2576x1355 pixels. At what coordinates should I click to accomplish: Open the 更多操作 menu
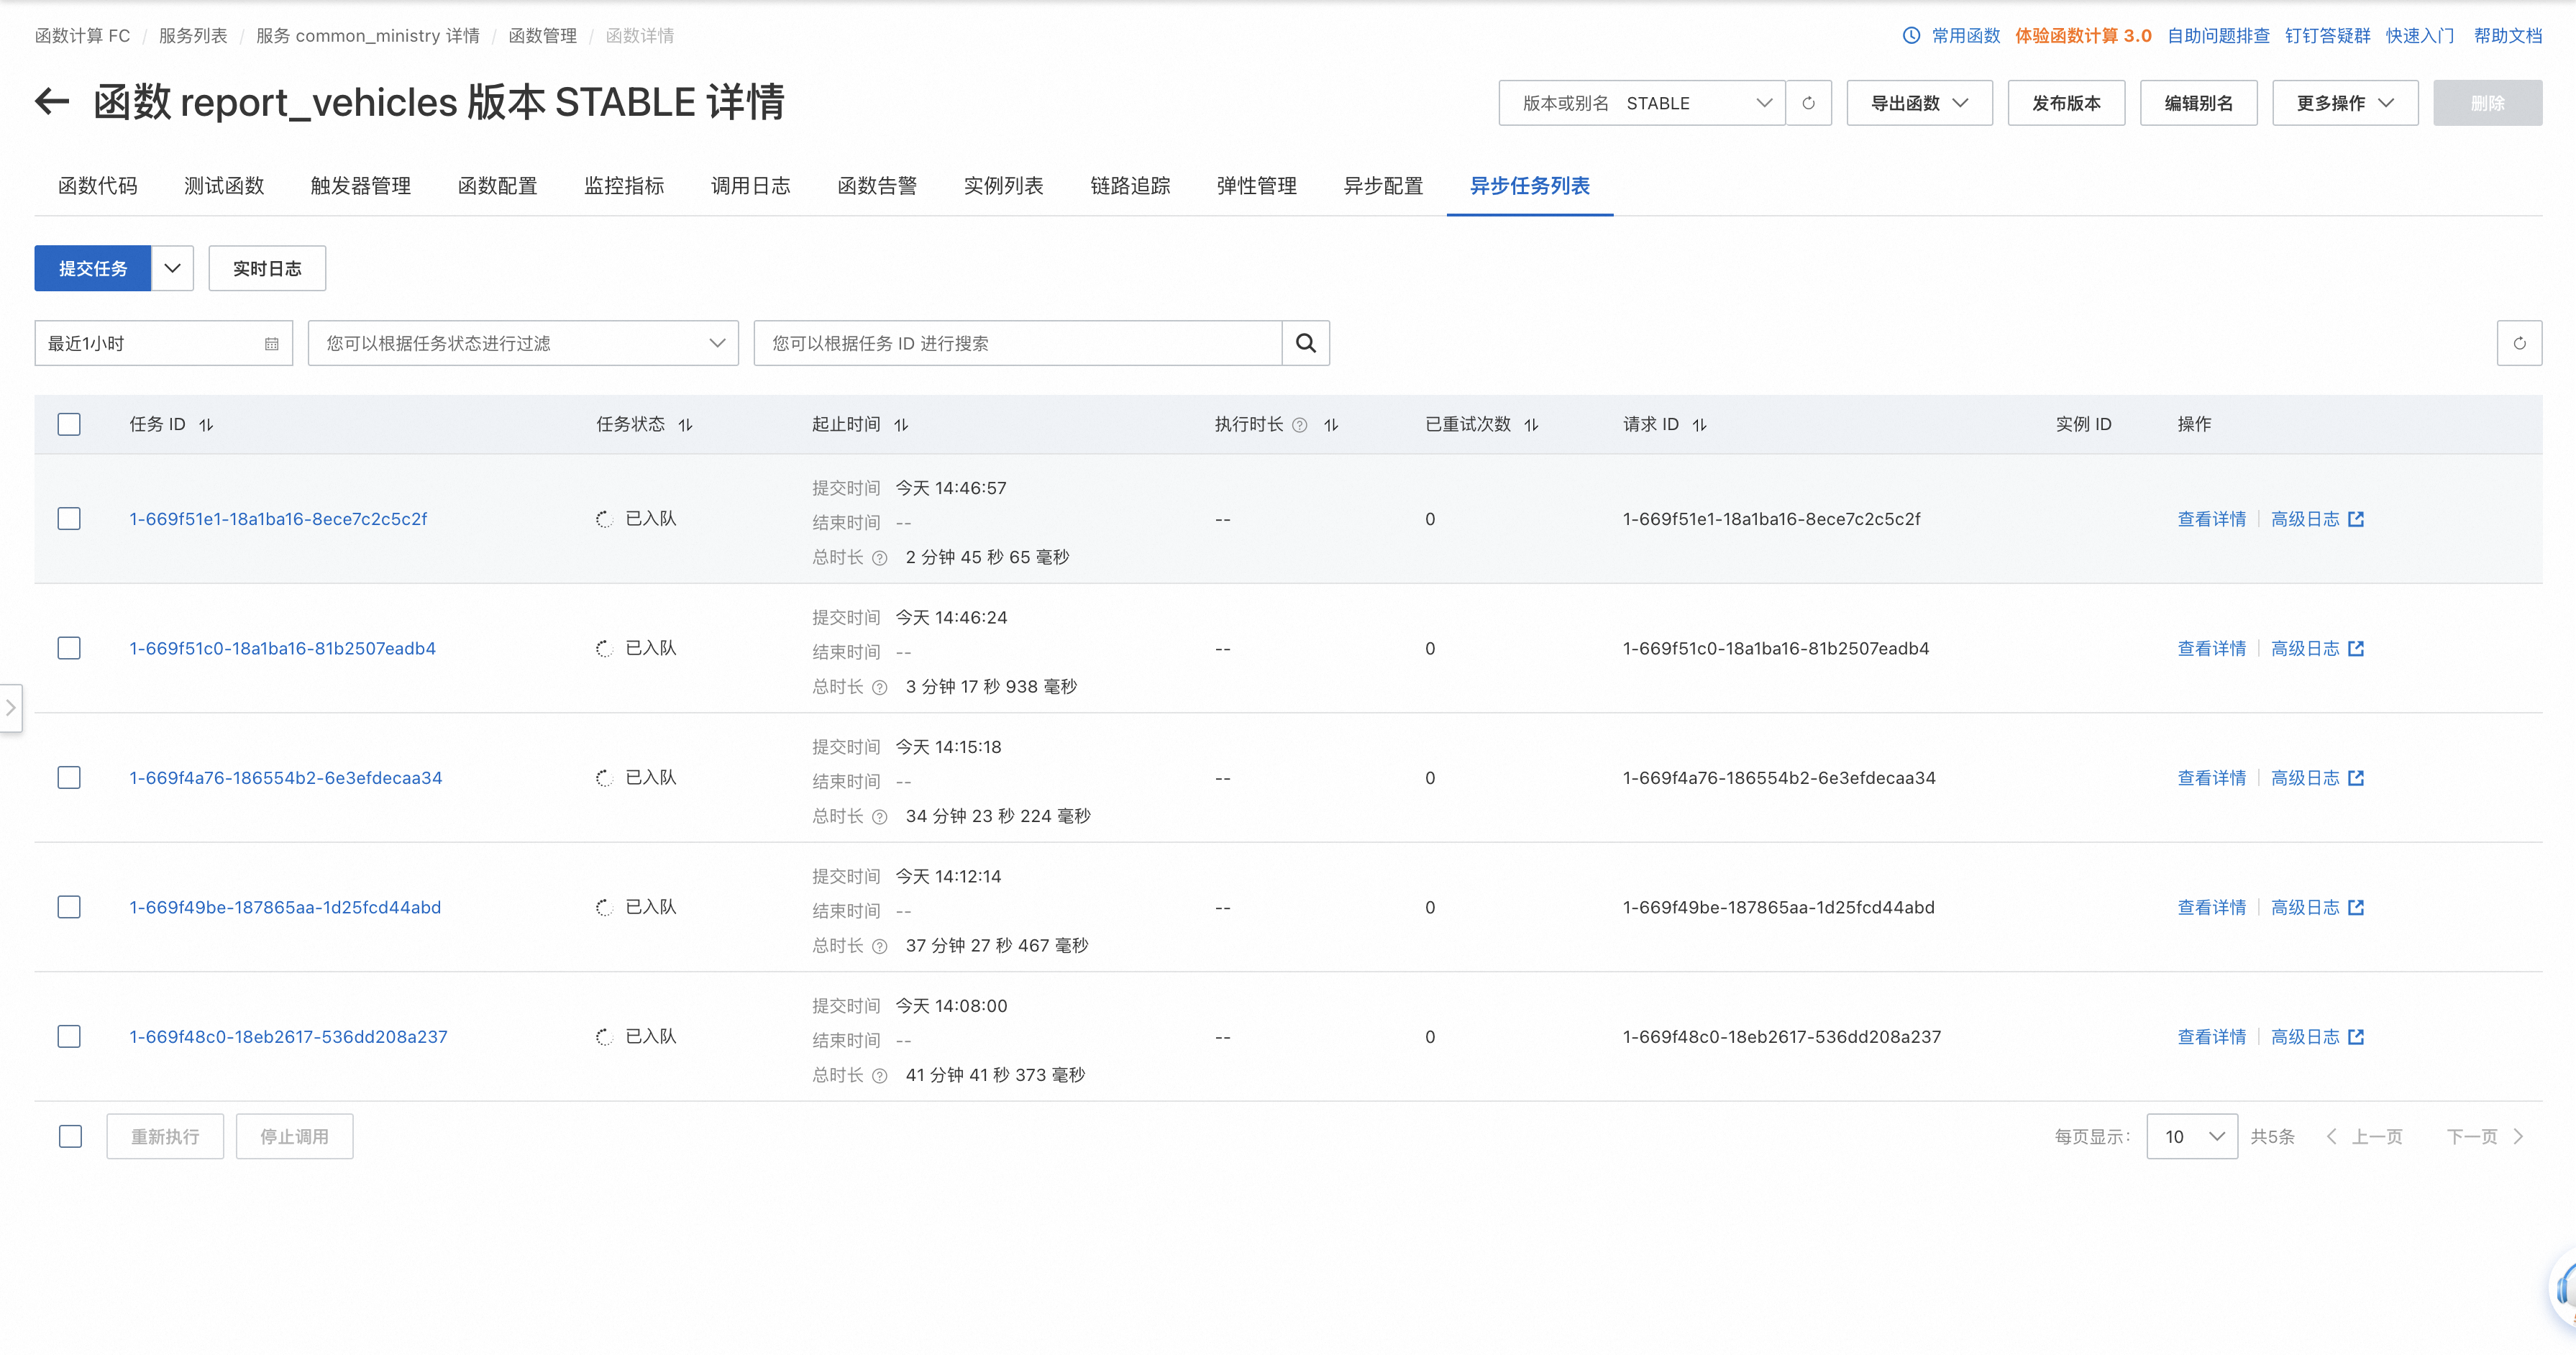(x=2345, y=103)
